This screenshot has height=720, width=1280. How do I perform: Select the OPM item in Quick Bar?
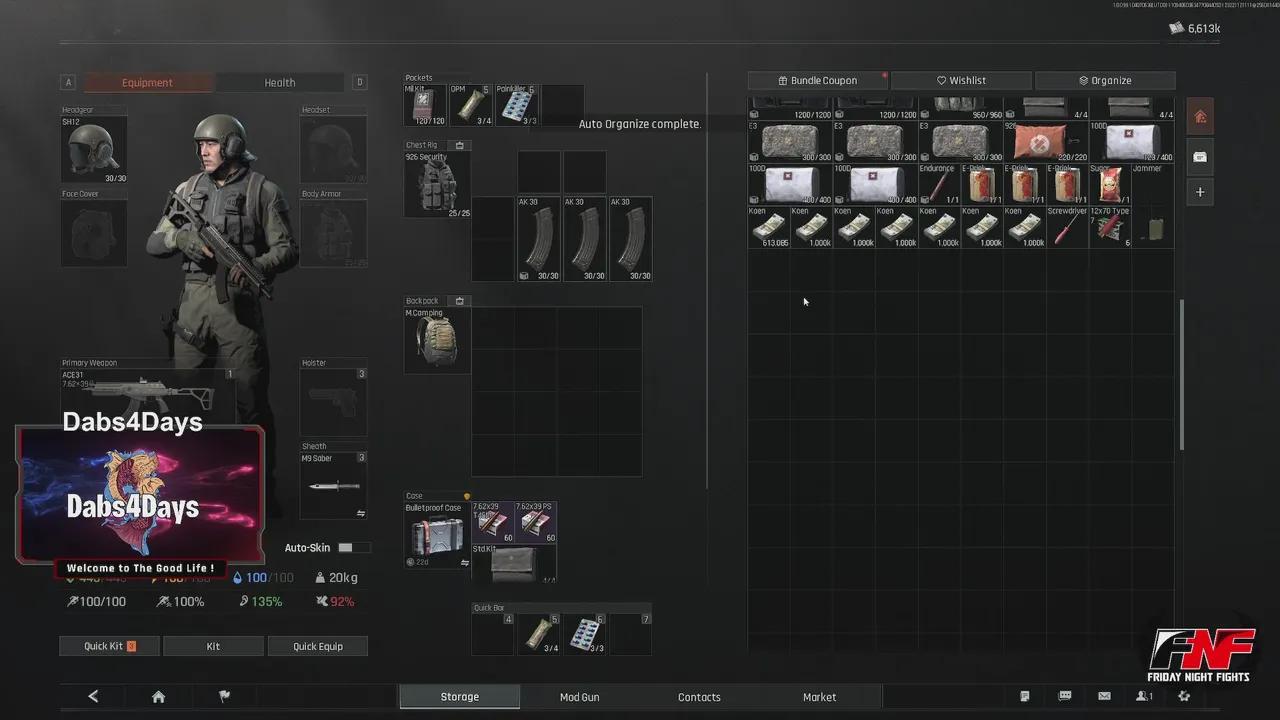click(x=539, y=635)
